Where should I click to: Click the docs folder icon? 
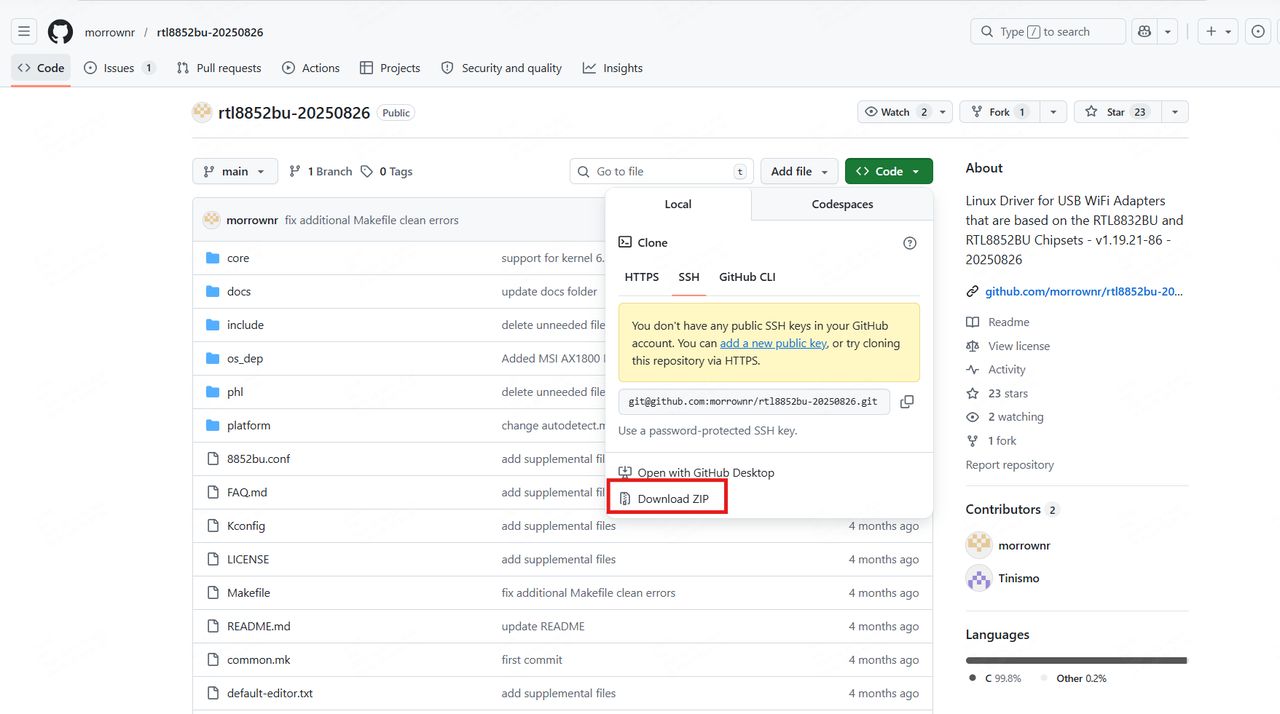pyautogui.click(x=212, y=292)
